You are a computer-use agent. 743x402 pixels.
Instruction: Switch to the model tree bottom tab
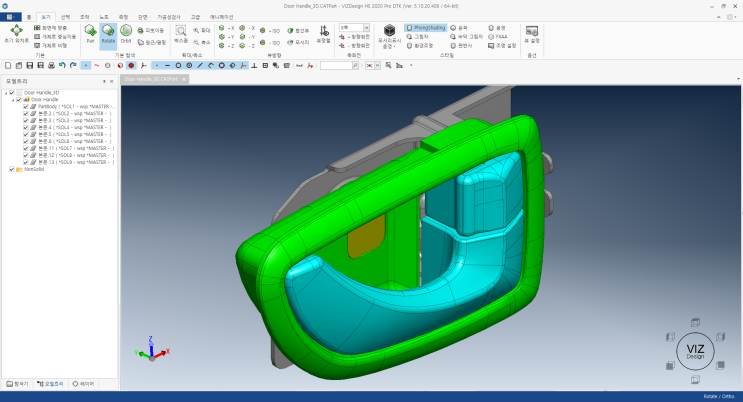tap(50, 384)
